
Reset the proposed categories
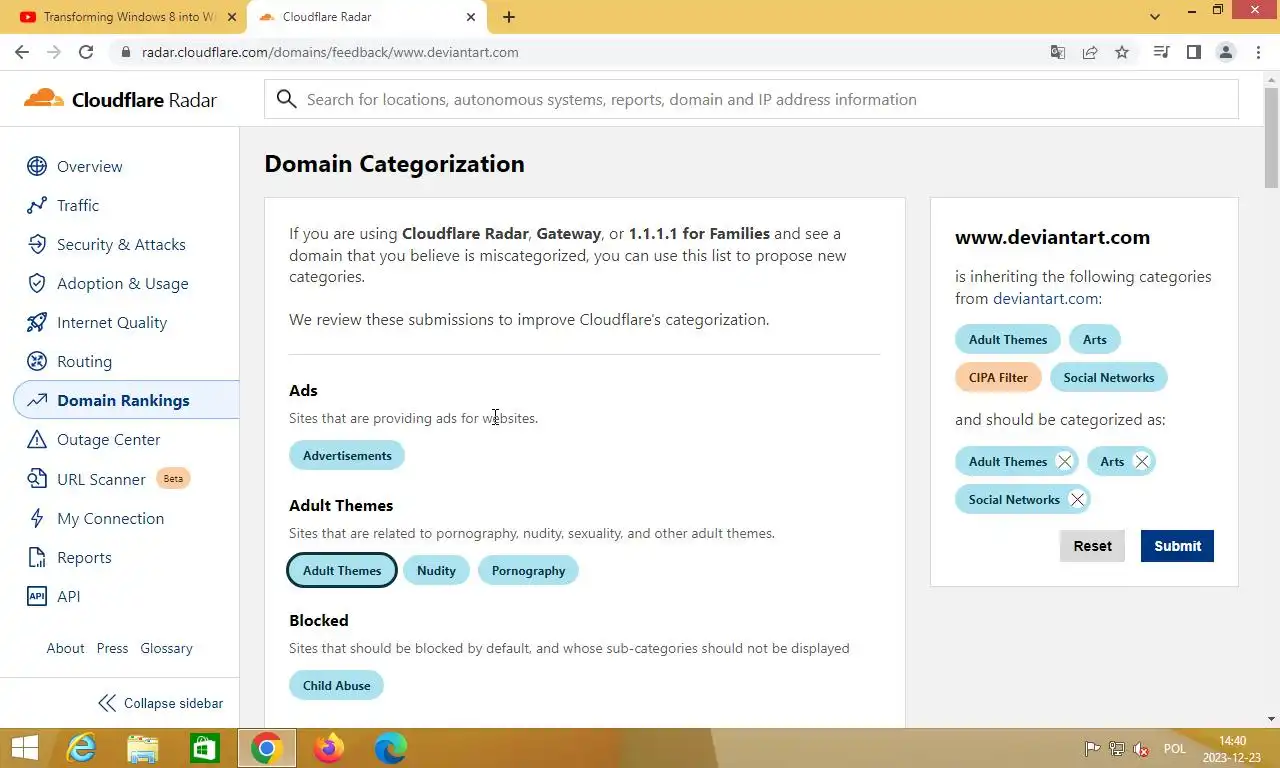coord(1092,546)
